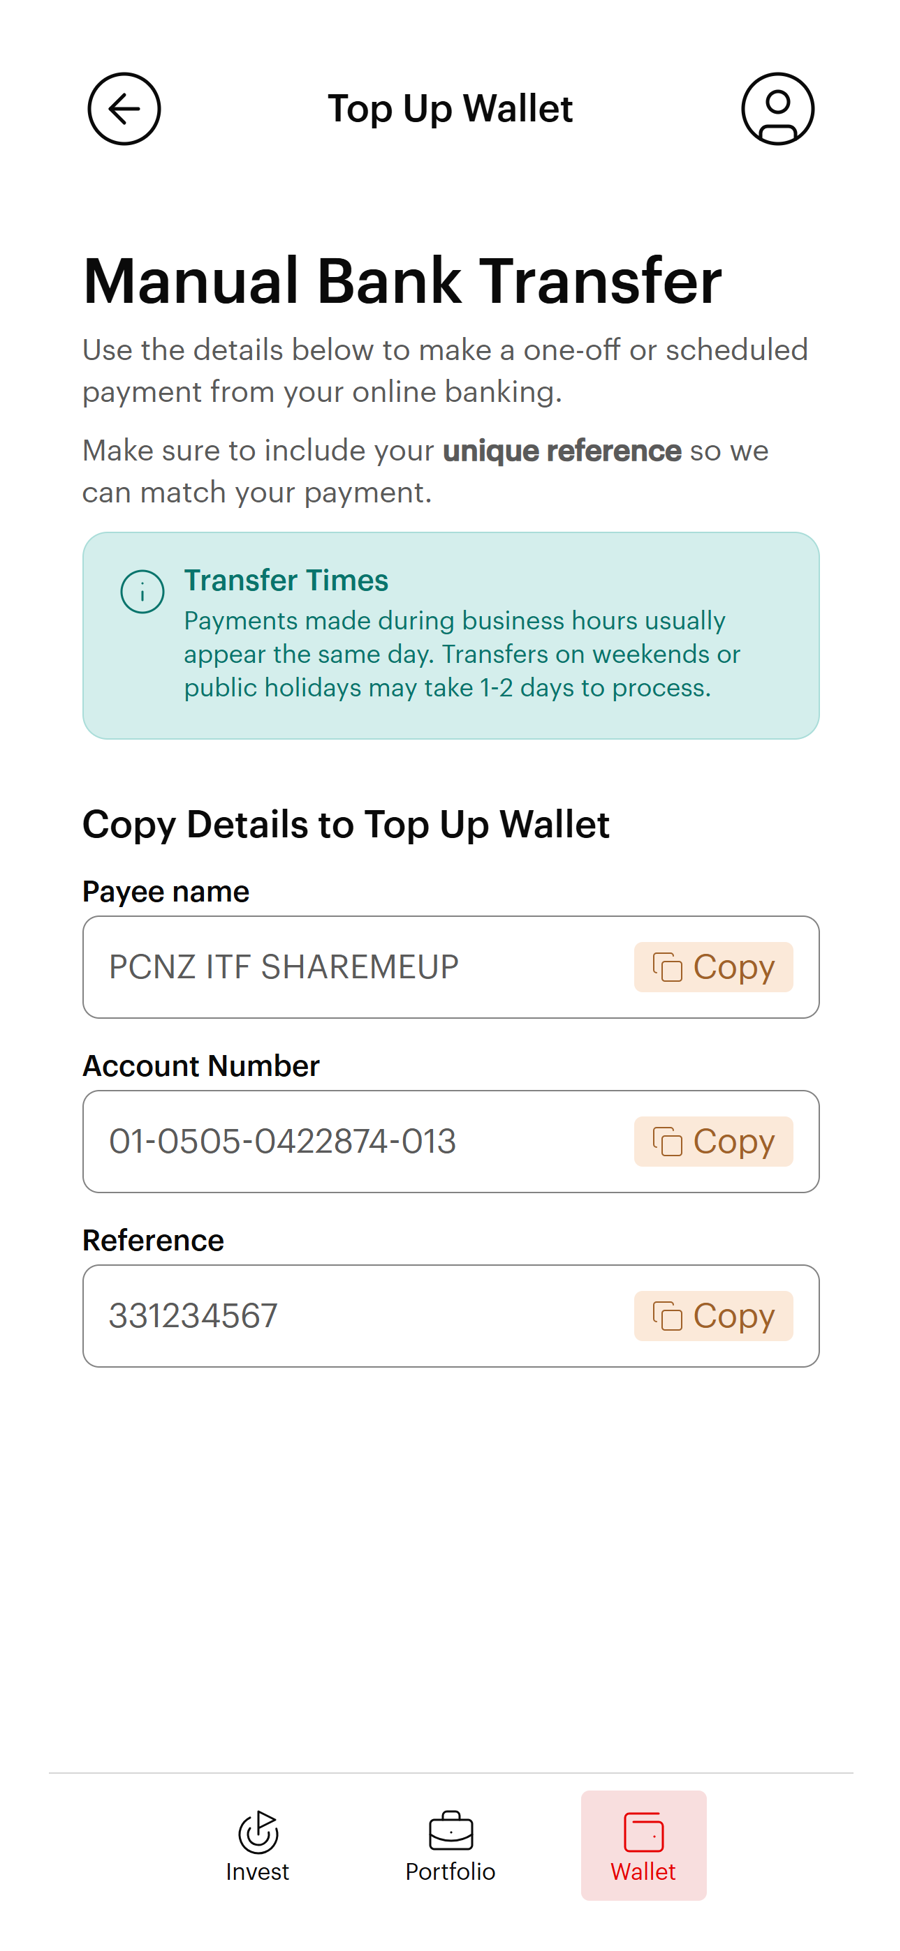The height and width of the screenshot is (1951, 900).
Task: Copy the Payee name value
Action: point(713,966)
